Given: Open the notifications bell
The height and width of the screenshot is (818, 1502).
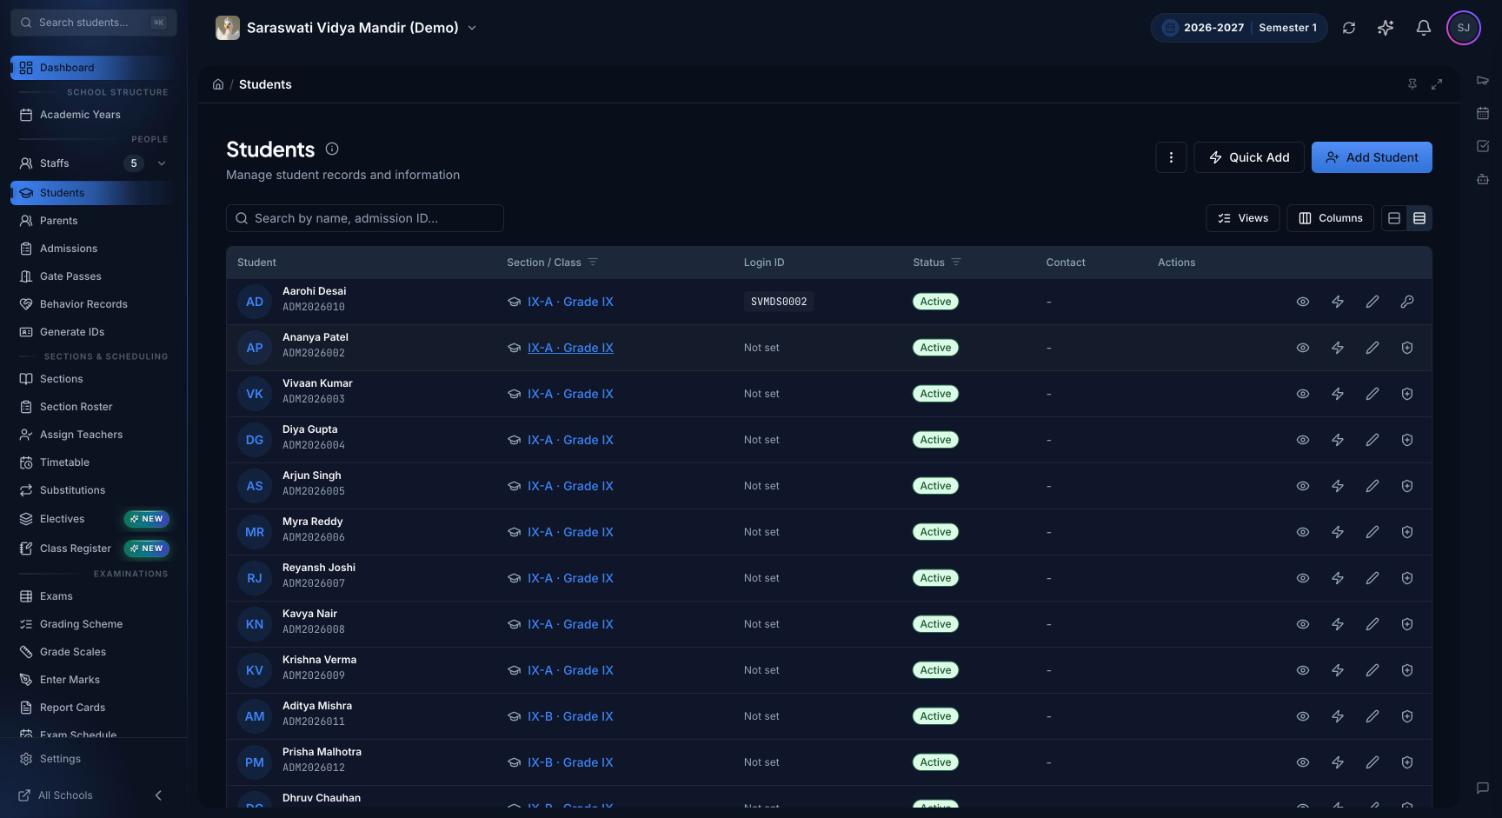Looking at the screenshot, I should pos(1423,28).
